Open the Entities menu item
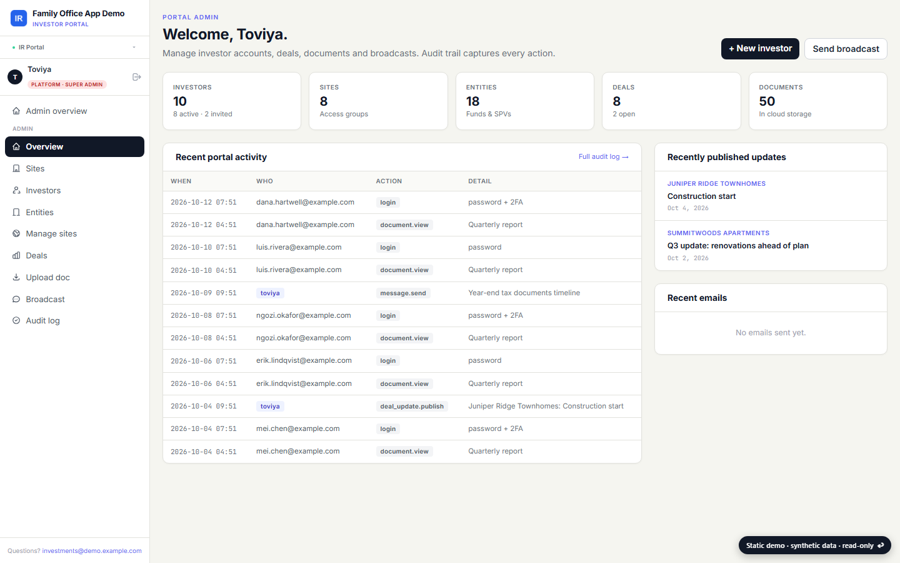This screenshot has height=563, width=900. (x=75, y=212)
